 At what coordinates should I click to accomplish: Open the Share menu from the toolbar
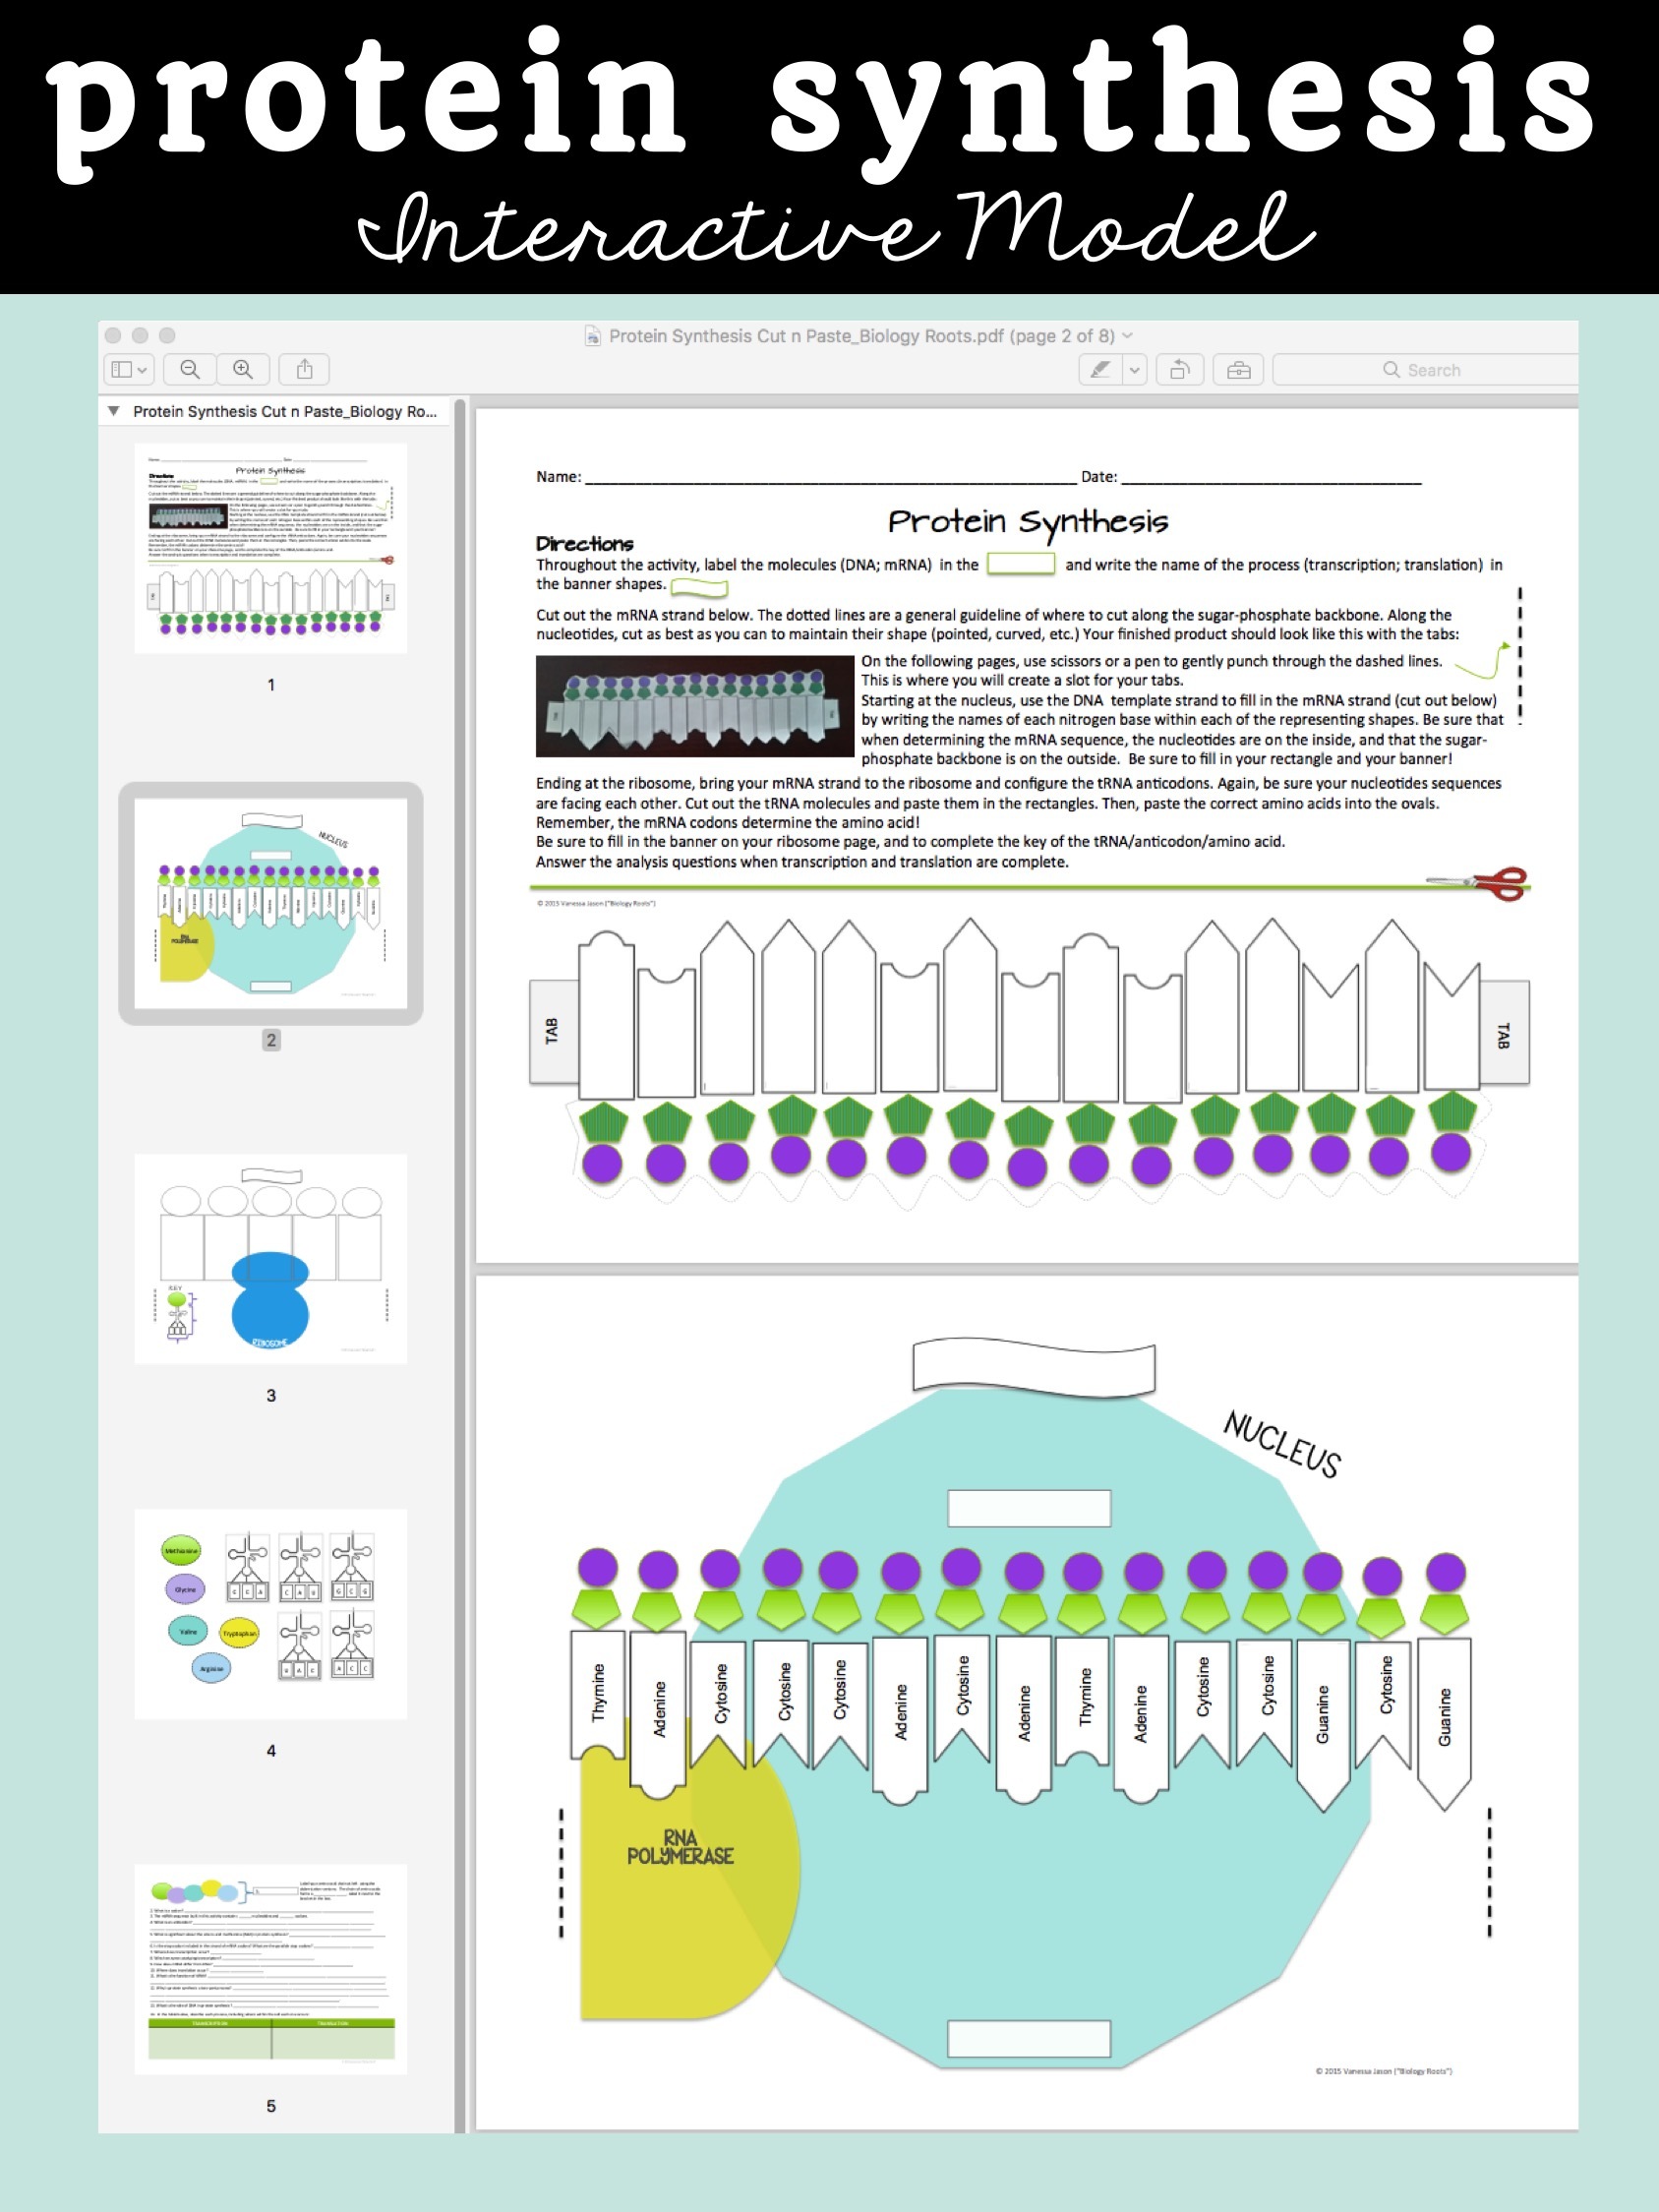(x=305, y=370)
